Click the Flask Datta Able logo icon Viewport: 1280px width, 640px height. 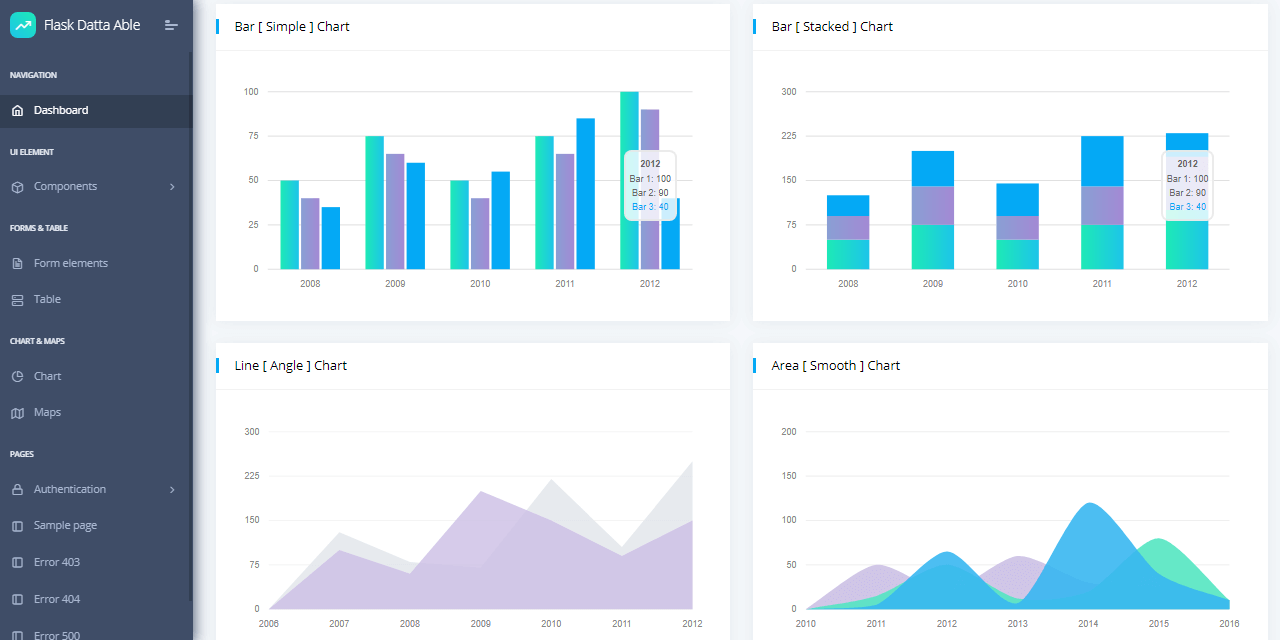click(x=22, y=24)
